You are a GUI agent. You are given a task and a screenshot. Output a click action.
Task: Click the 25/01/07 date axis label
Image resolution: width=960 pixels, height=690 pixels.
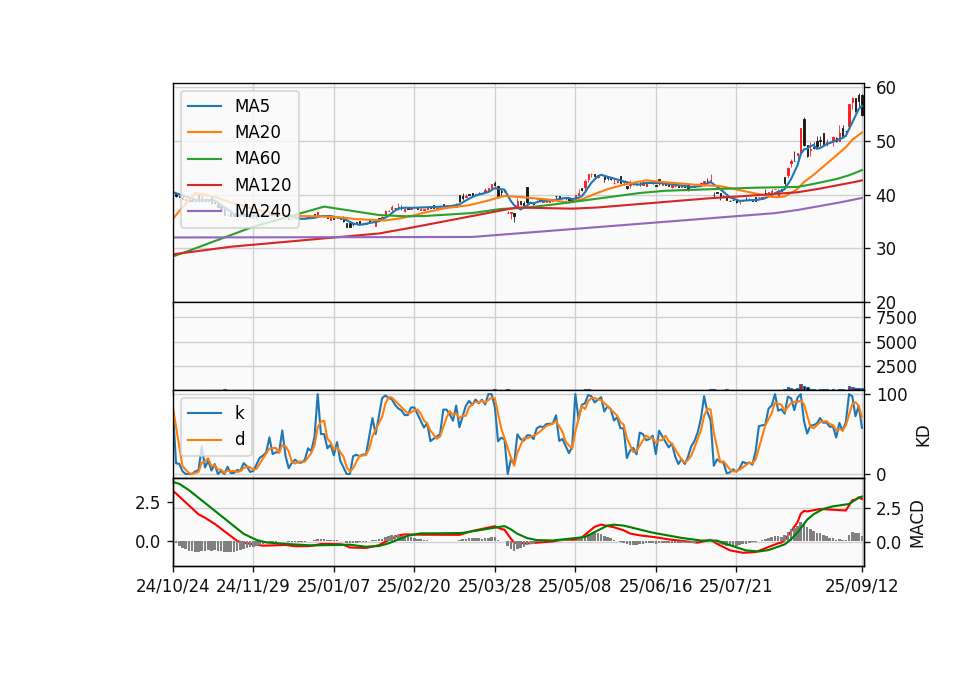pyautogui.click(x=334, y=586)
